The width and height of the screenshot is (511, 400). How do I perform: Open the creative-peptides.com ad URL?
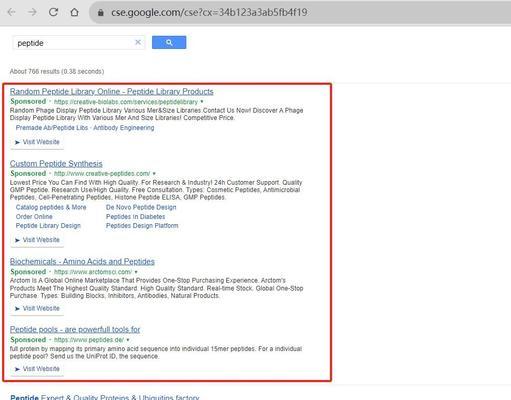point(102,174)
